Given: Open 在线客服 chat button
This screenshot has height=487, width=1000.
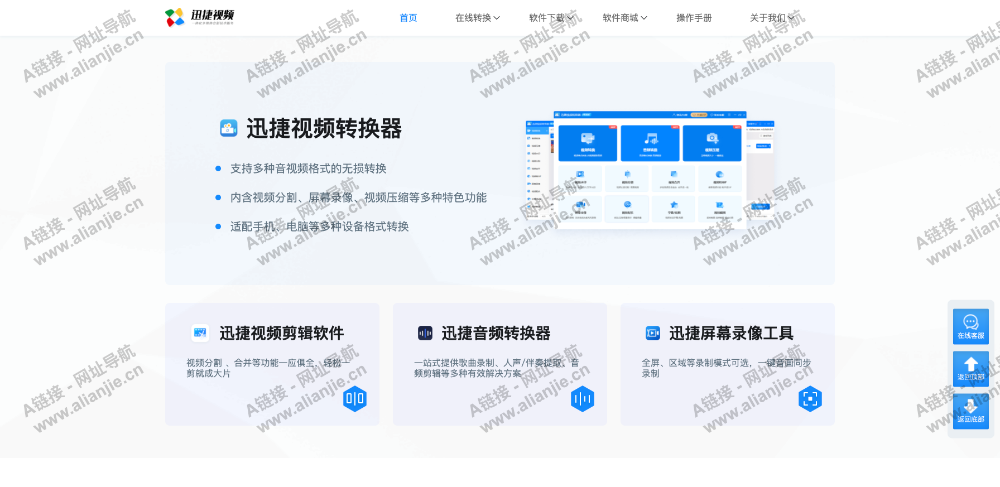Looking at the screenshot, I should [971, 326].
